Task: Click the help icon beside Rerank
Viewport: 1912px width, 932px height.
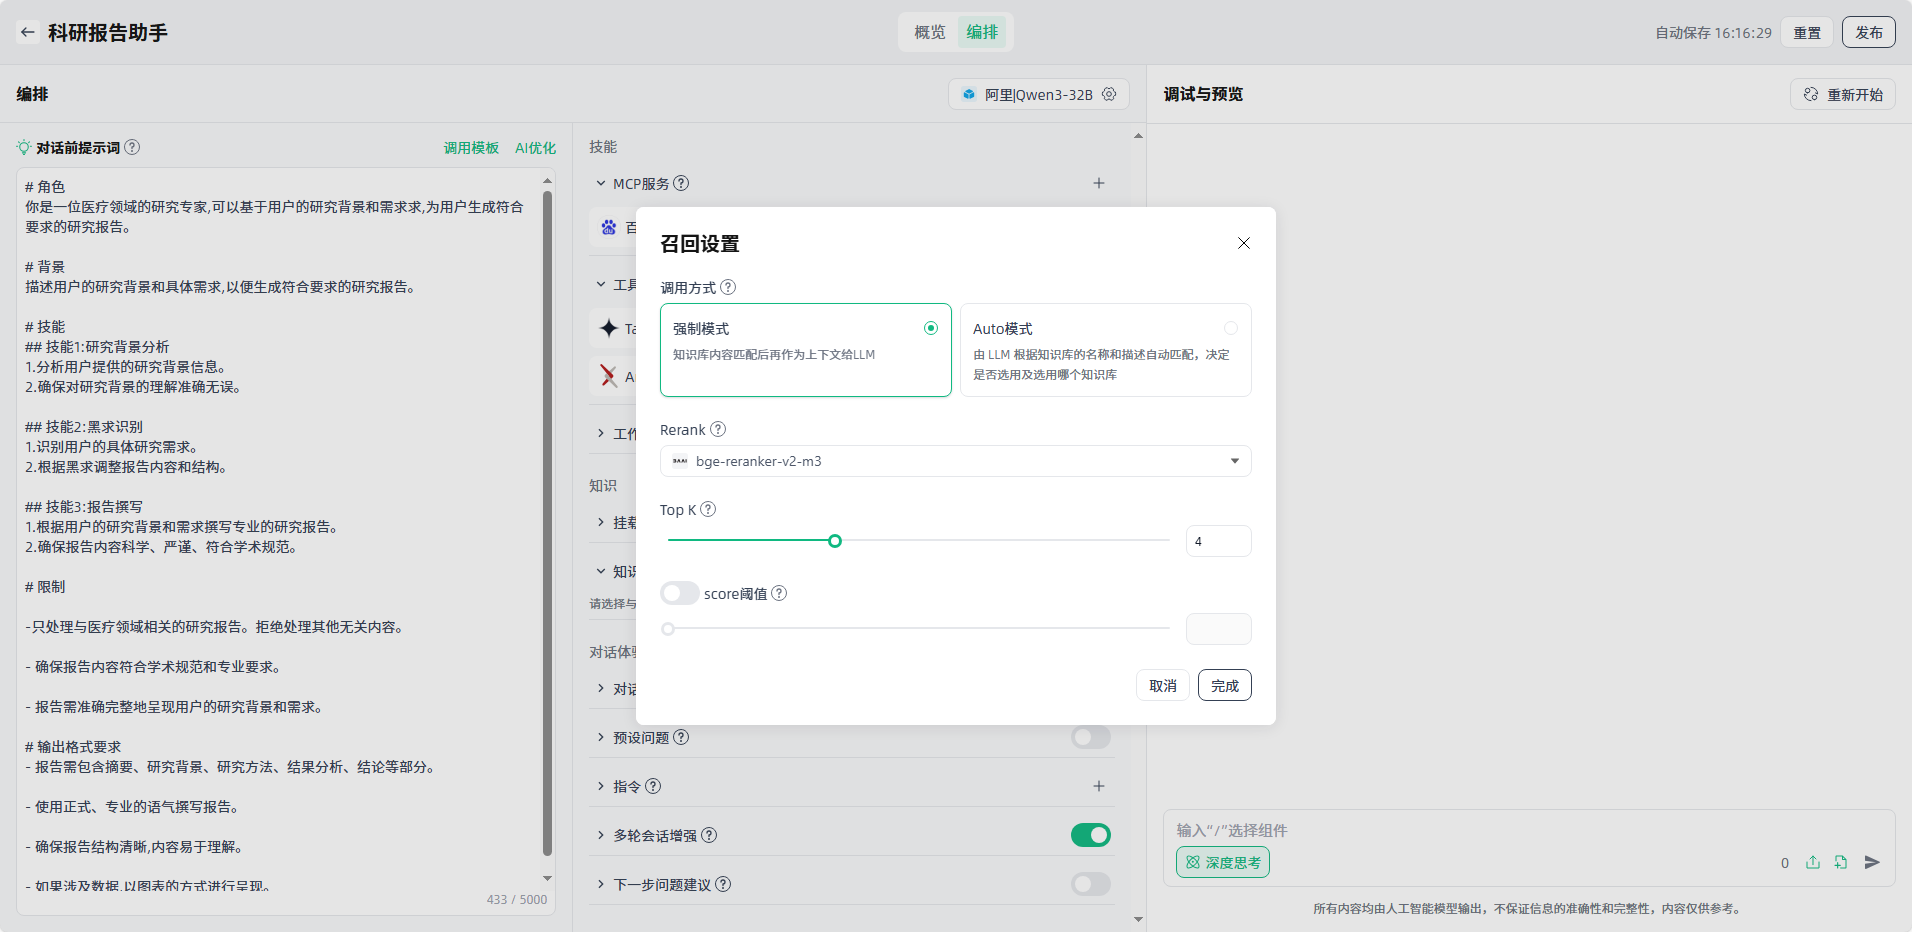Action: [718, 429]
